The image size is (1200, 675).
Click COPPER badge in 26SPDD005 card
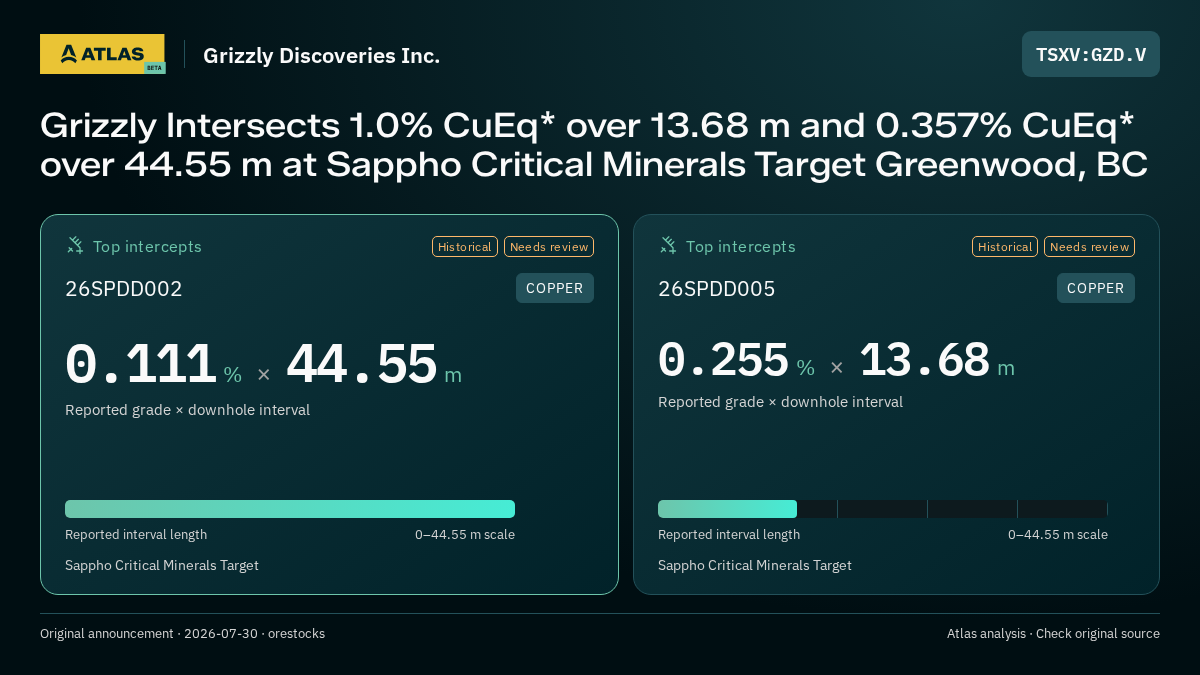(1096, 288)
